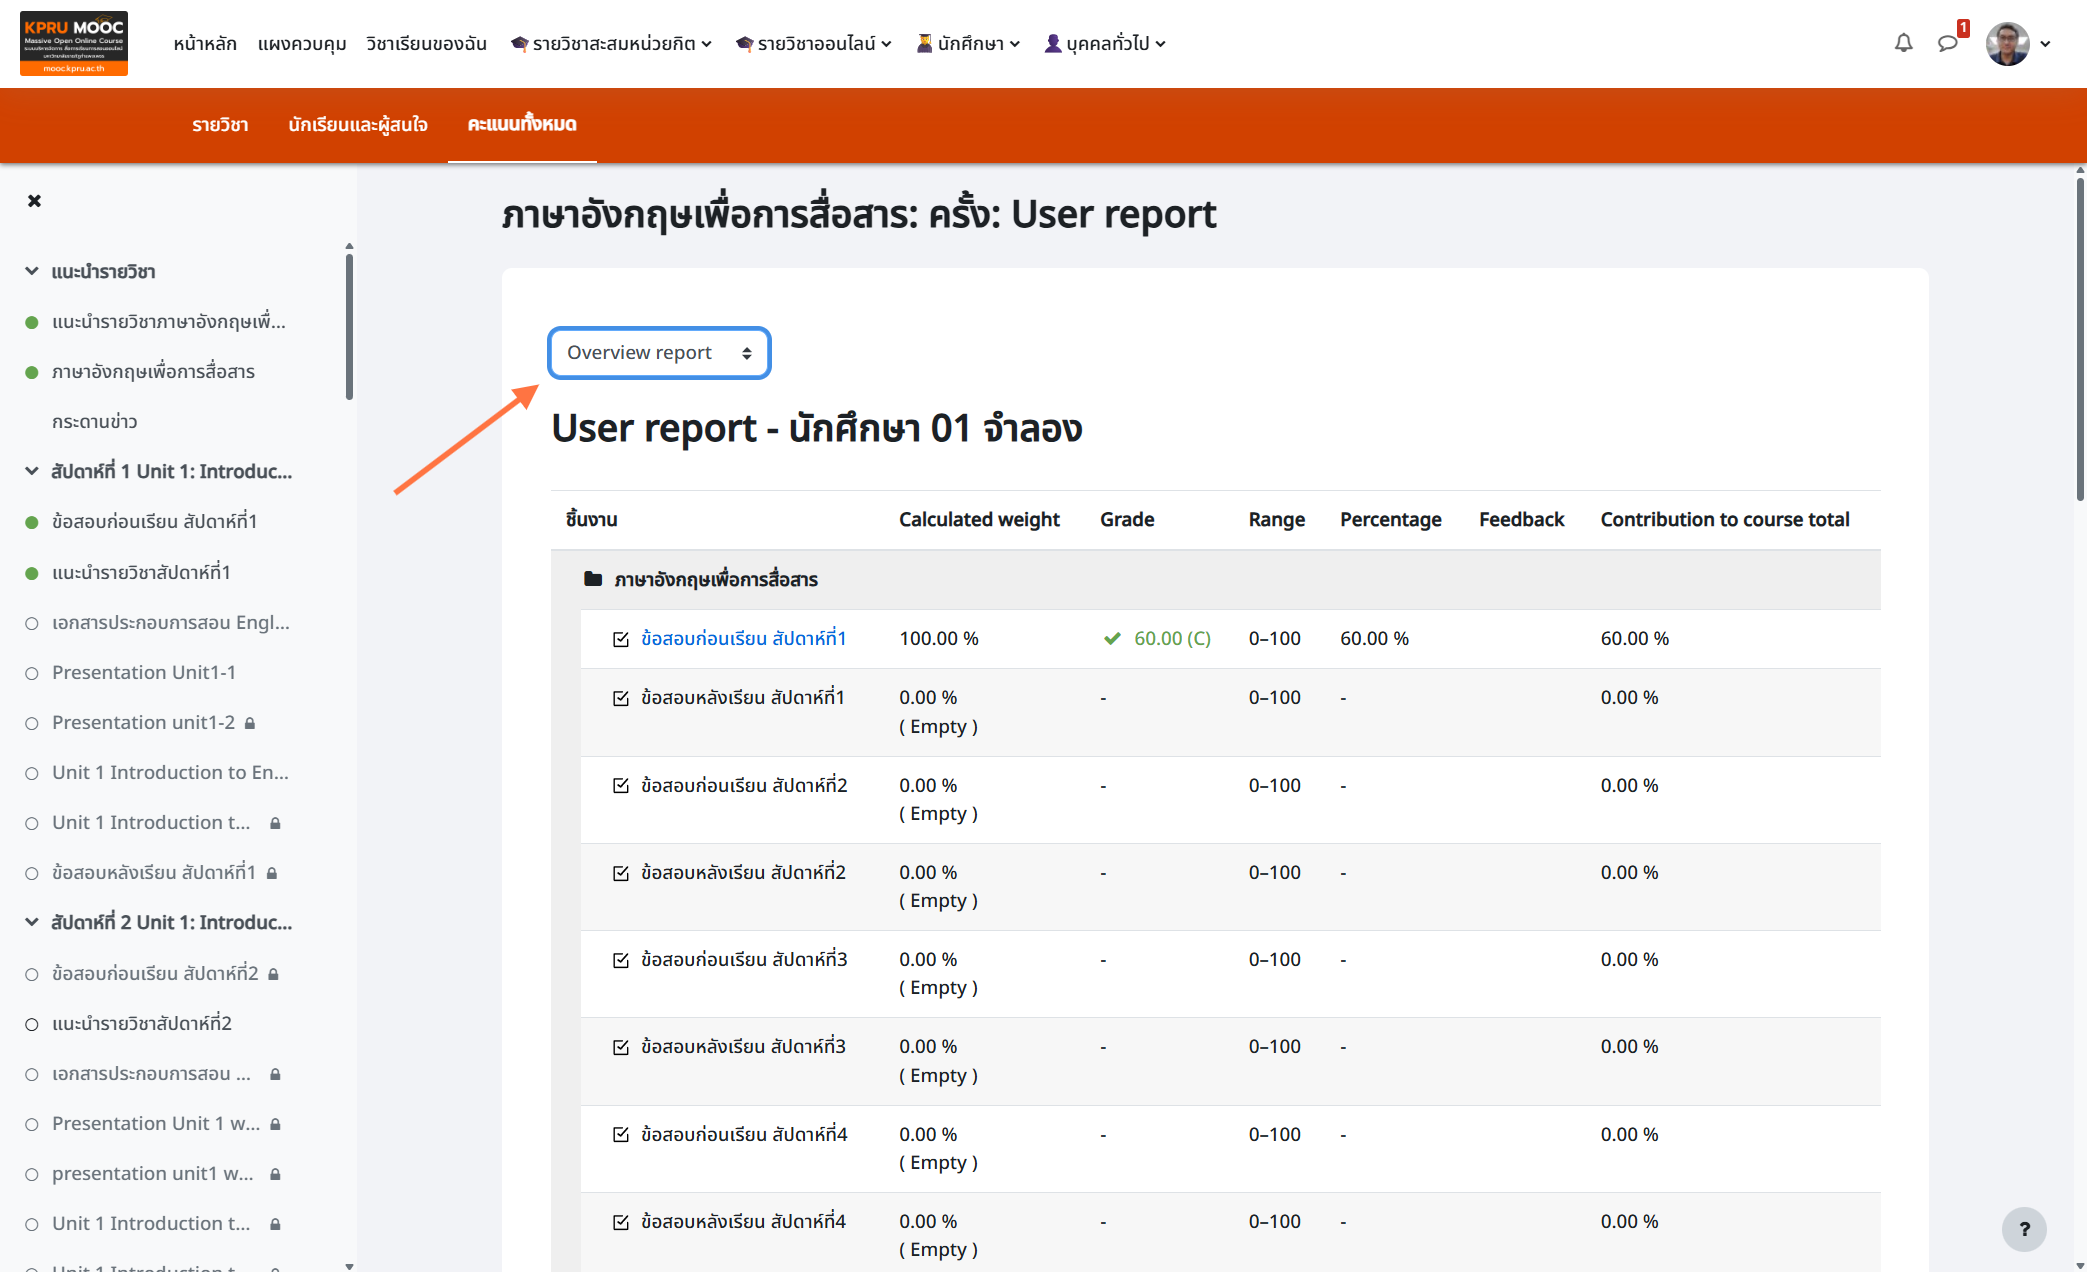Click quiz icon for ข้อสอบหลังเรียน สัปดาห์ที่3 grade row
Screen dimensions: 2087x1272
(x=621, y=1047)
